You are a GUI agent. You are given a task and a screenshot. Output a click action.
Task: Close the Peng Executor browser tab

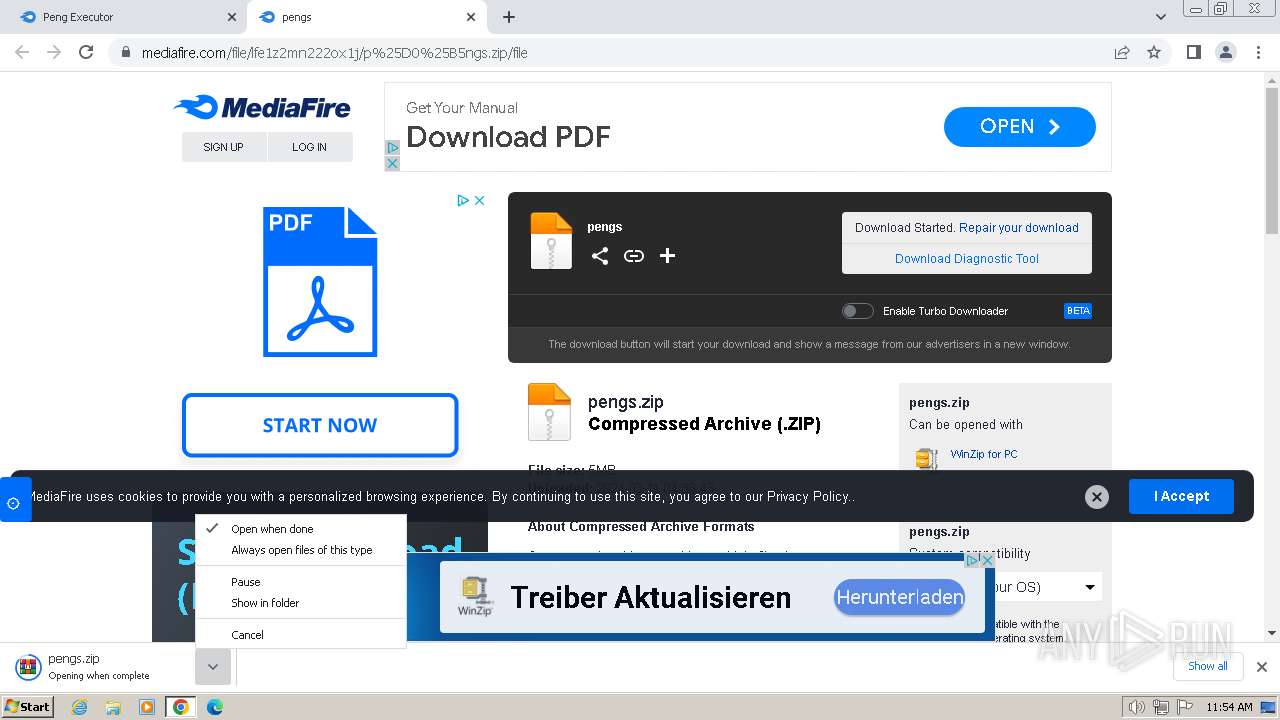[231, 17]
